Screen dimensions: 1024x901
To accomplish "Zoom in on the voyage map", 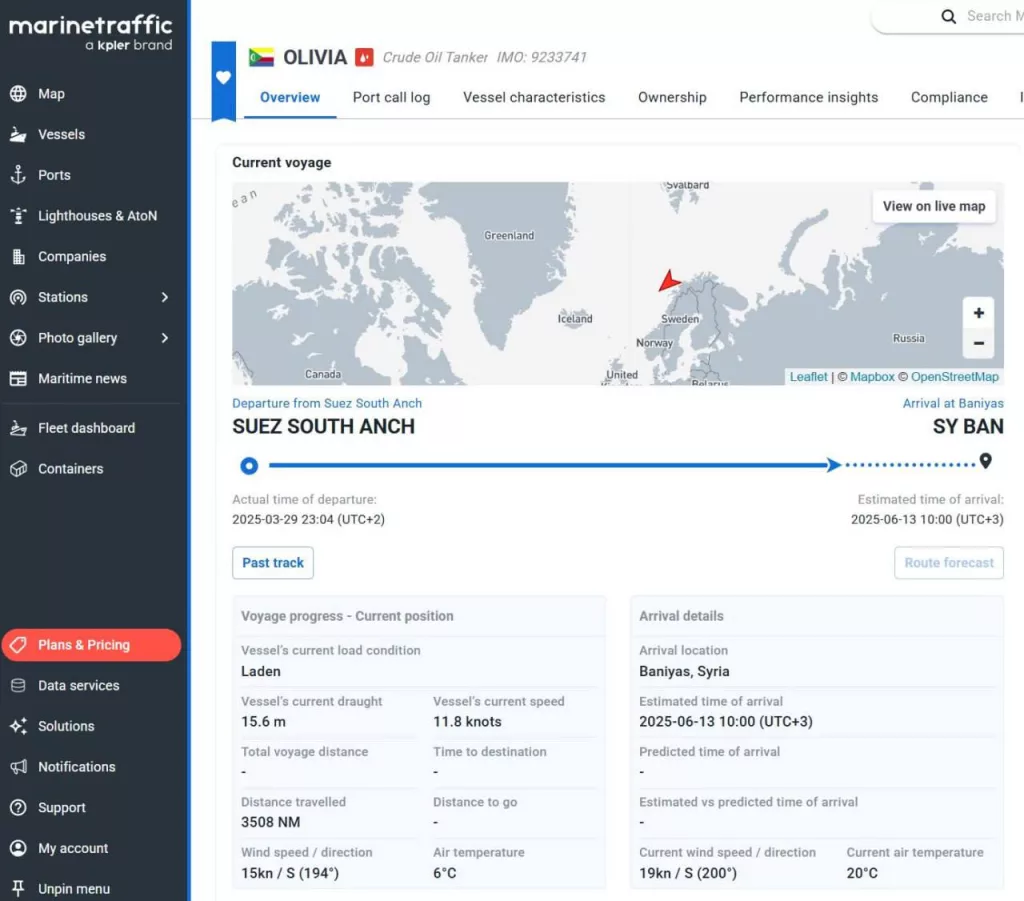I will (x=977, y=313).
